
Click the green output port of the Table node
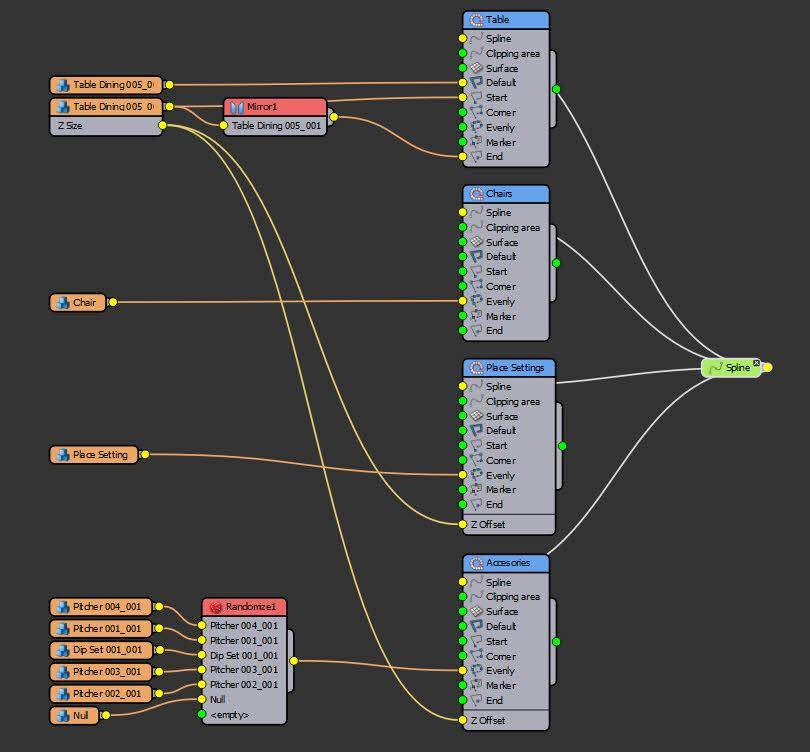[556, 88]
